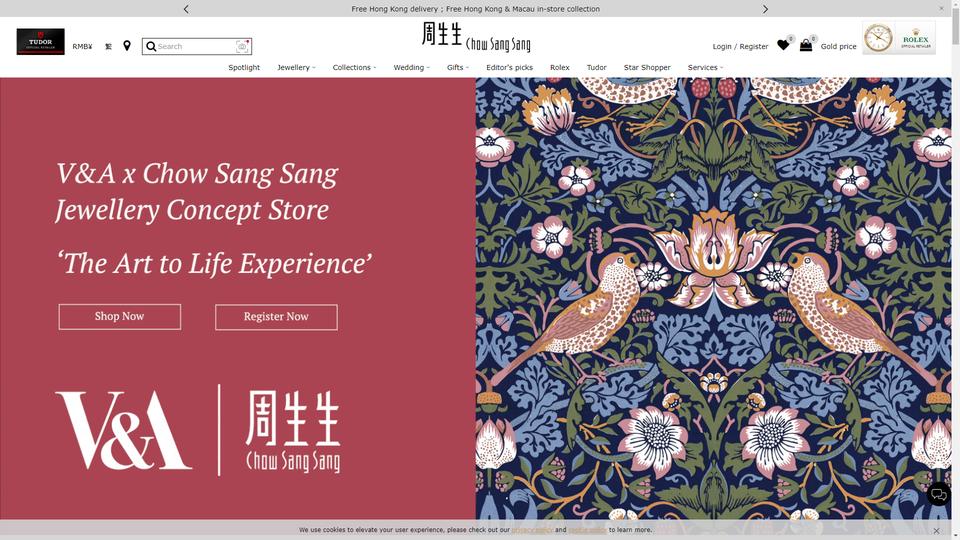Click the large V&A logo
Screen dimensions: 960x540
[x=124, y=430]
